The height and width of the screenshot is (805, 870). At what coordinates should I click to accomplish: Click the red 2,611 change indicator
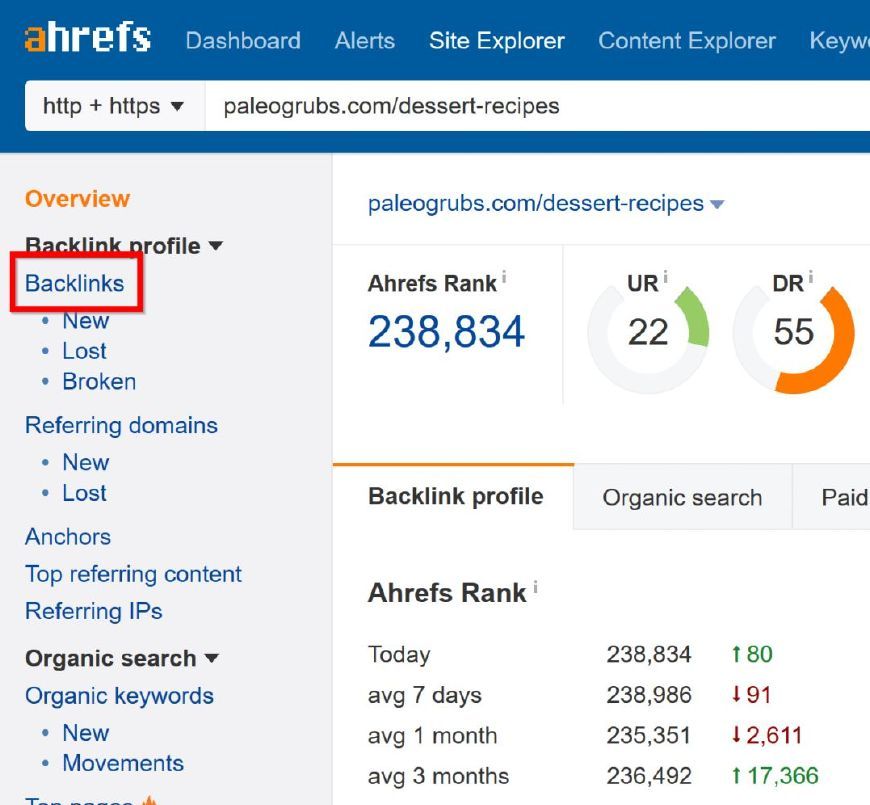click(767, 736)
